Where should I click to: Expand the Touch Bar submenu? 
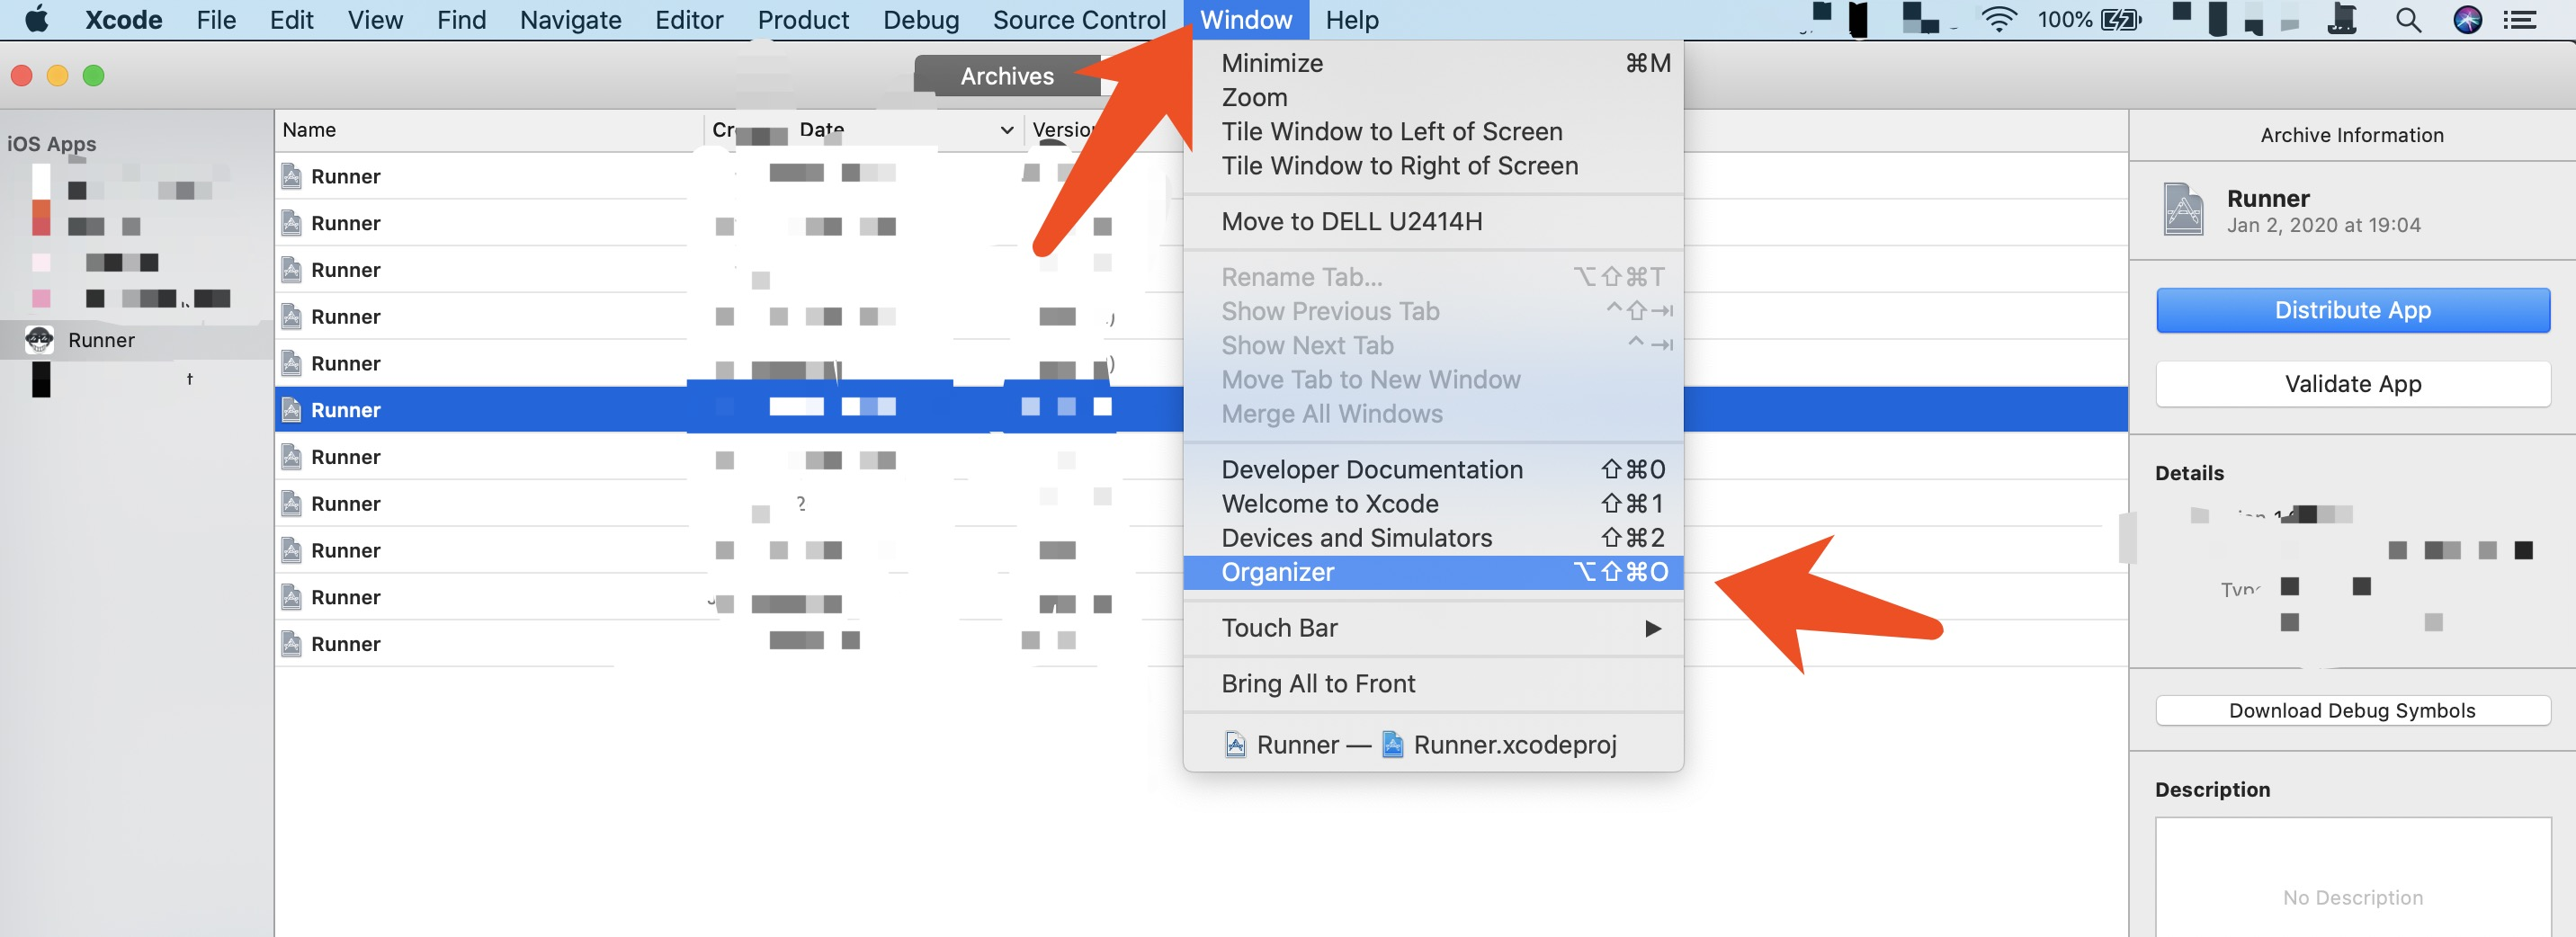click(x=1433, y=628)
